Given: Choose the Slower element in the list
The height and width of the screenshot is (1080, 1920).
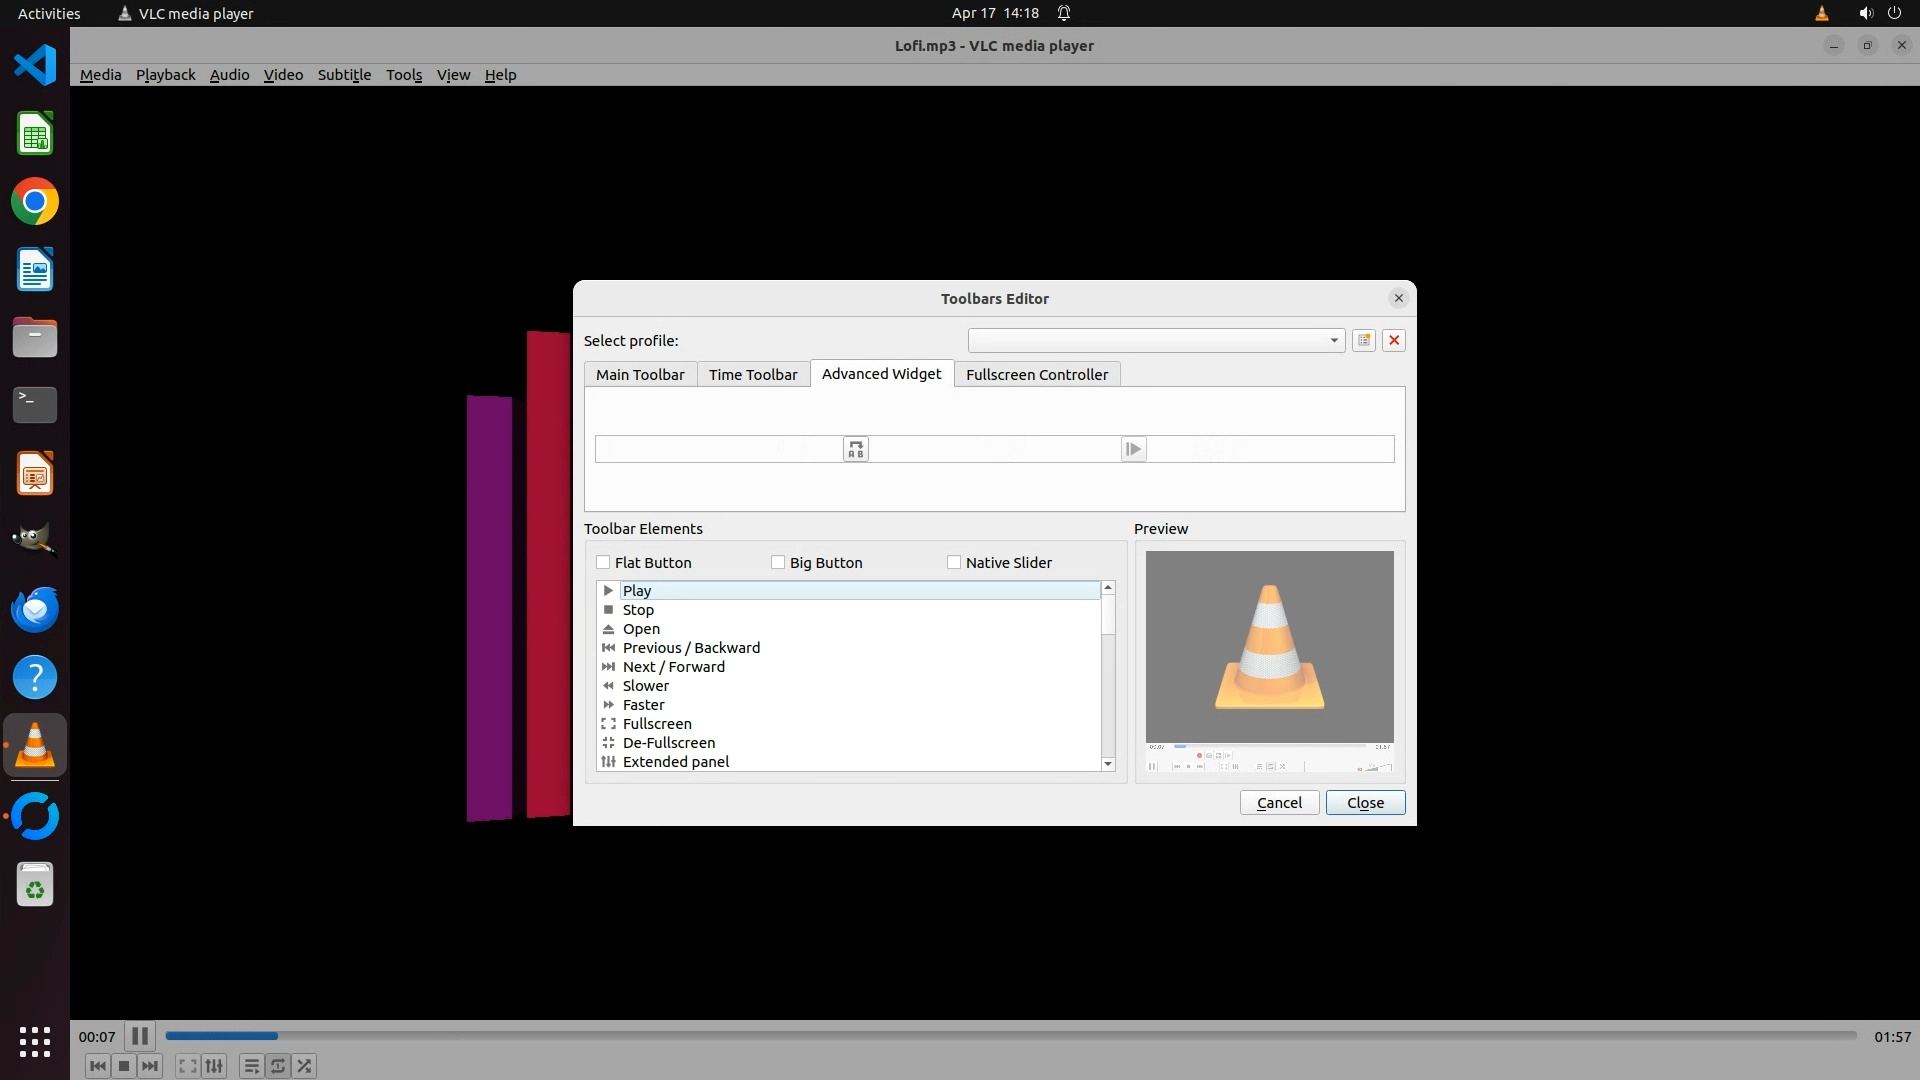Looking at the screenshot, I should 645,686.
